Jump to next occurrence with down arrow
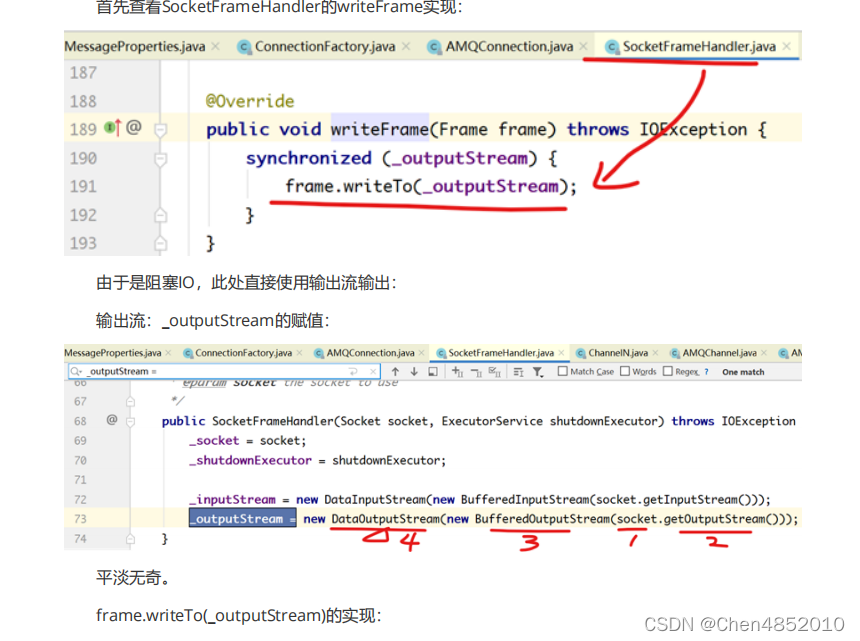The height and width of the screenshot is (641, 860). pyautogui.click(x=414, y=372)
